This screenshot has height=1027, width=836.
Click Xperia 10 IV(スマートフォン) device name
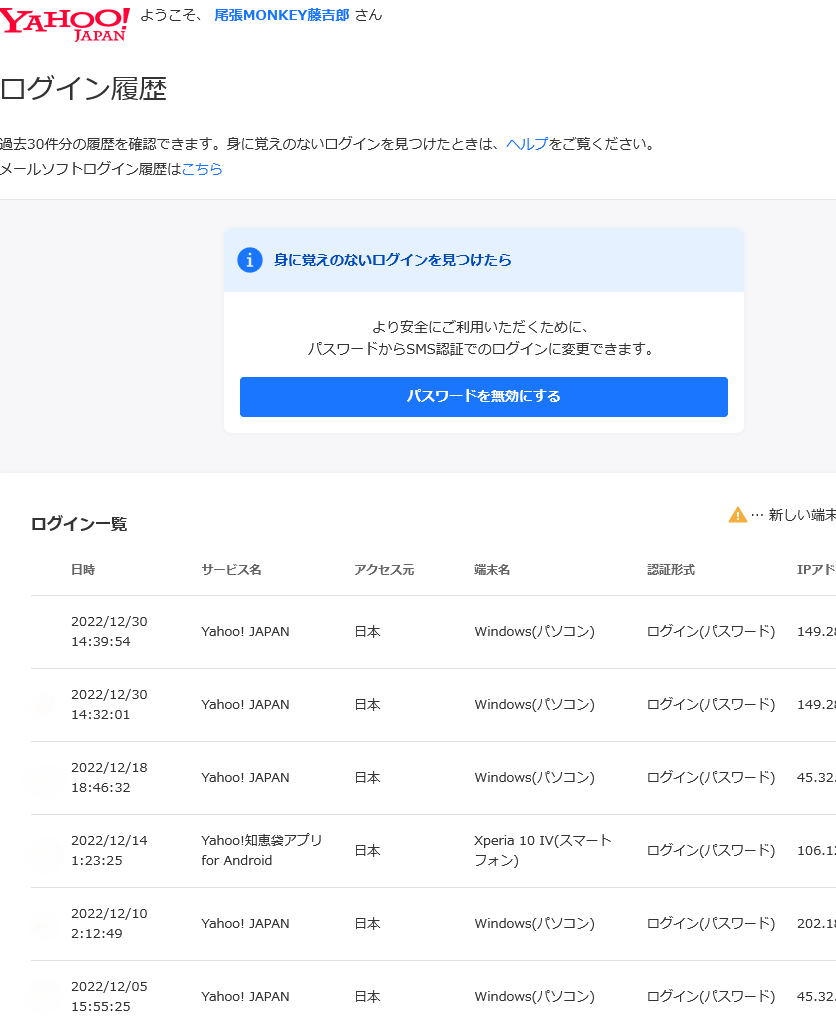(x=542, y=850)
